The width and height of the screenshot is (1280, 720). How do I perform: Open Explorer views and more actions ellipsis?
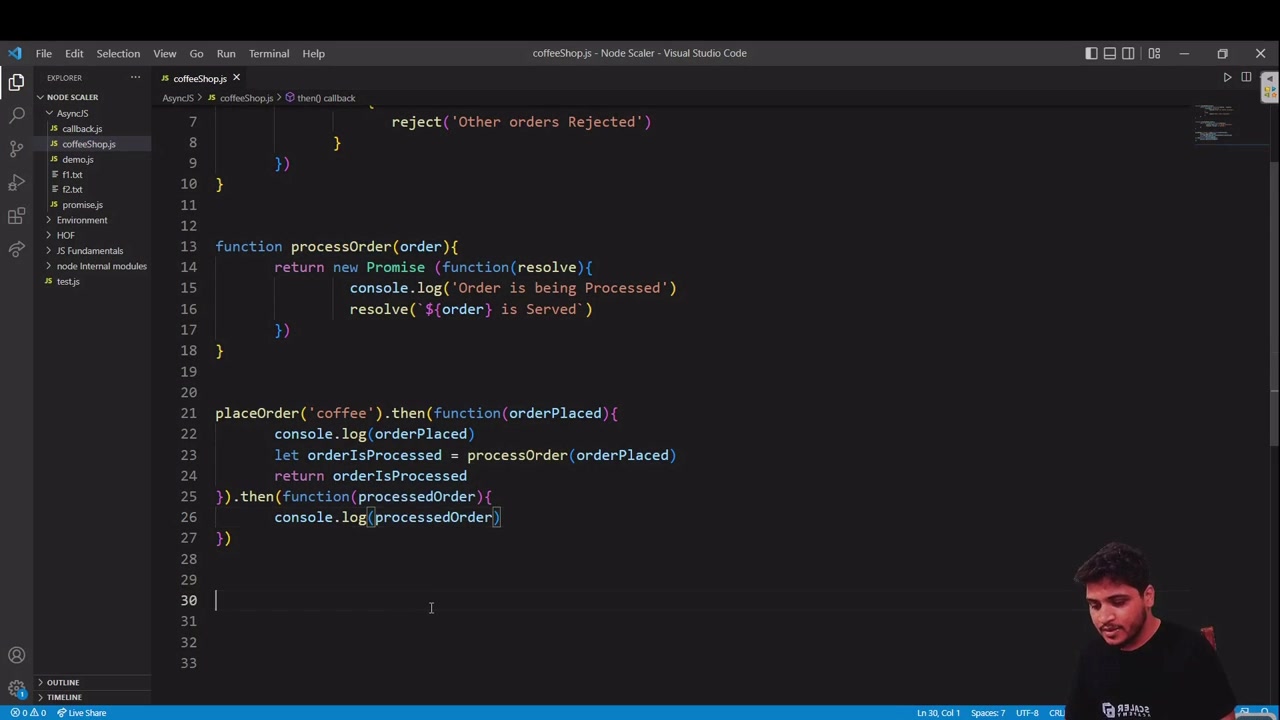135,77
